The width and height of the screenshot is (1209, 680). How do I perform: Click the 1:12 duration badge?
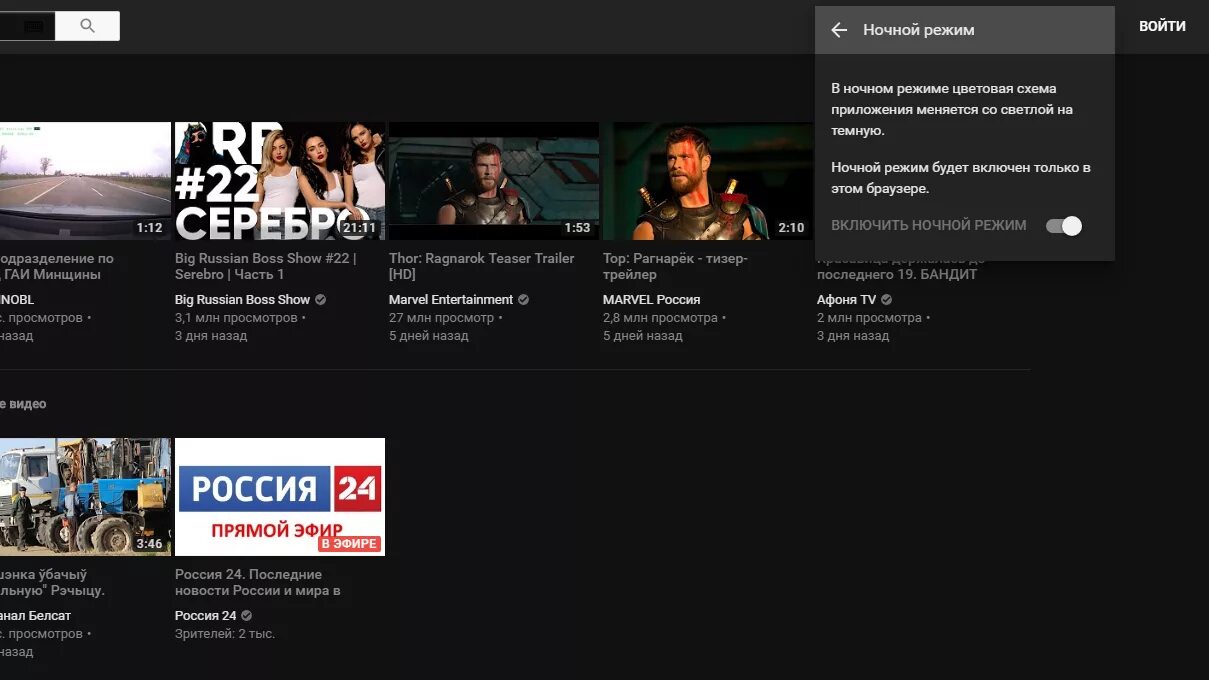149,228
